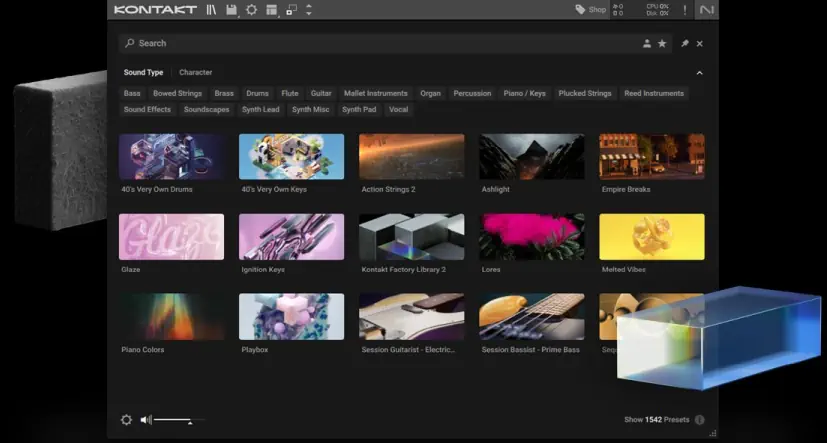The width and height of the screenshot is (827, 443).
Task: Open the Shop tag button
Action: tap(590, 9)
